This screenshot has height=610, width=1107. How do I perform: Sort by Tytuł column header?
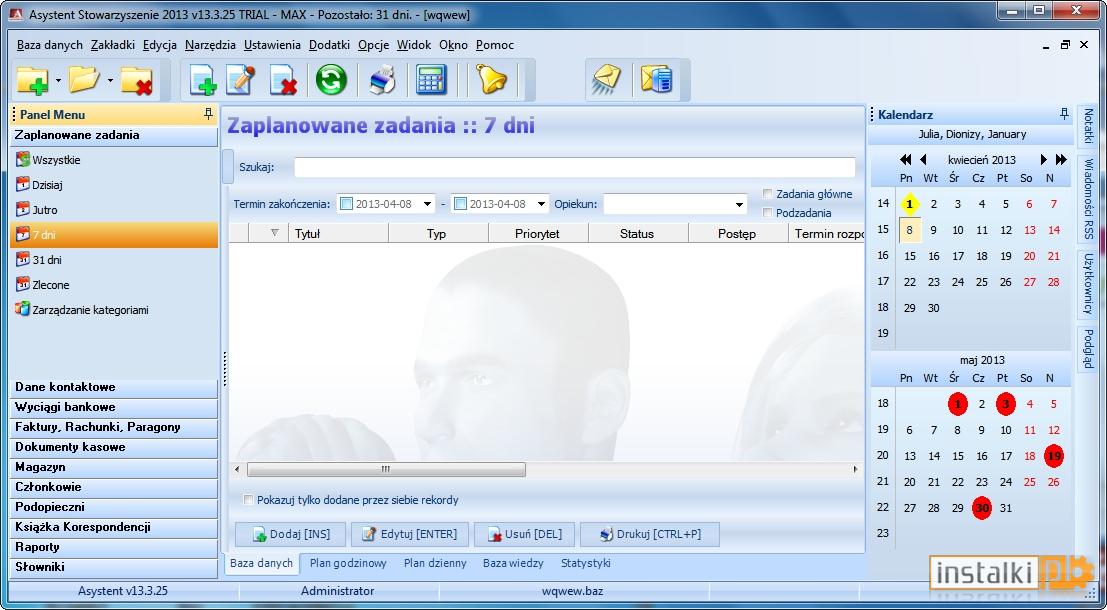coord(338,234)
